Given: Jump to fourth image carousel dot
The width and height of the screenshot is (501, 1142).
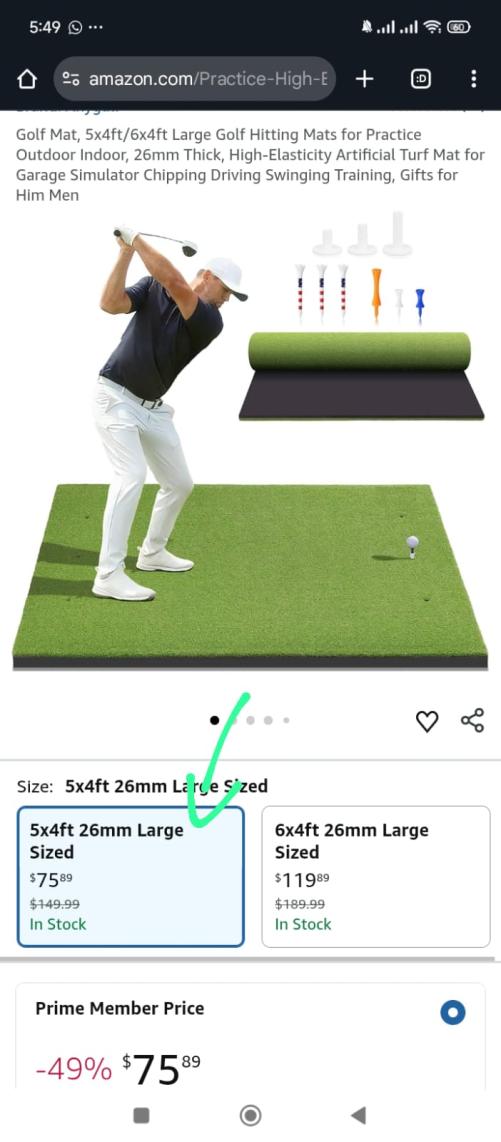Looking at the screenshot, I should click(268, 720).
